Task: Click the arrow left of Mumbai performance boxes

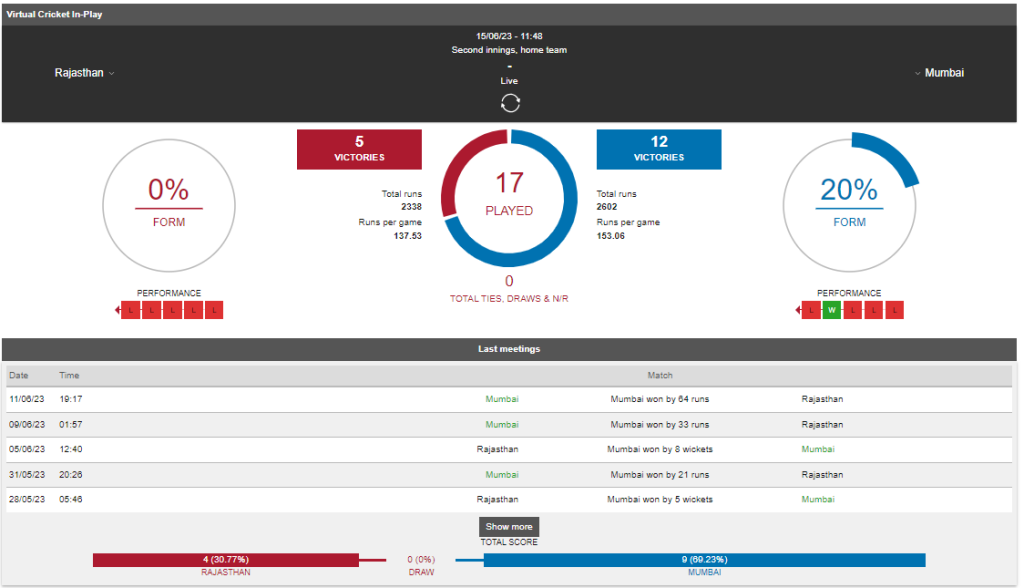Action: pos(797,311)
